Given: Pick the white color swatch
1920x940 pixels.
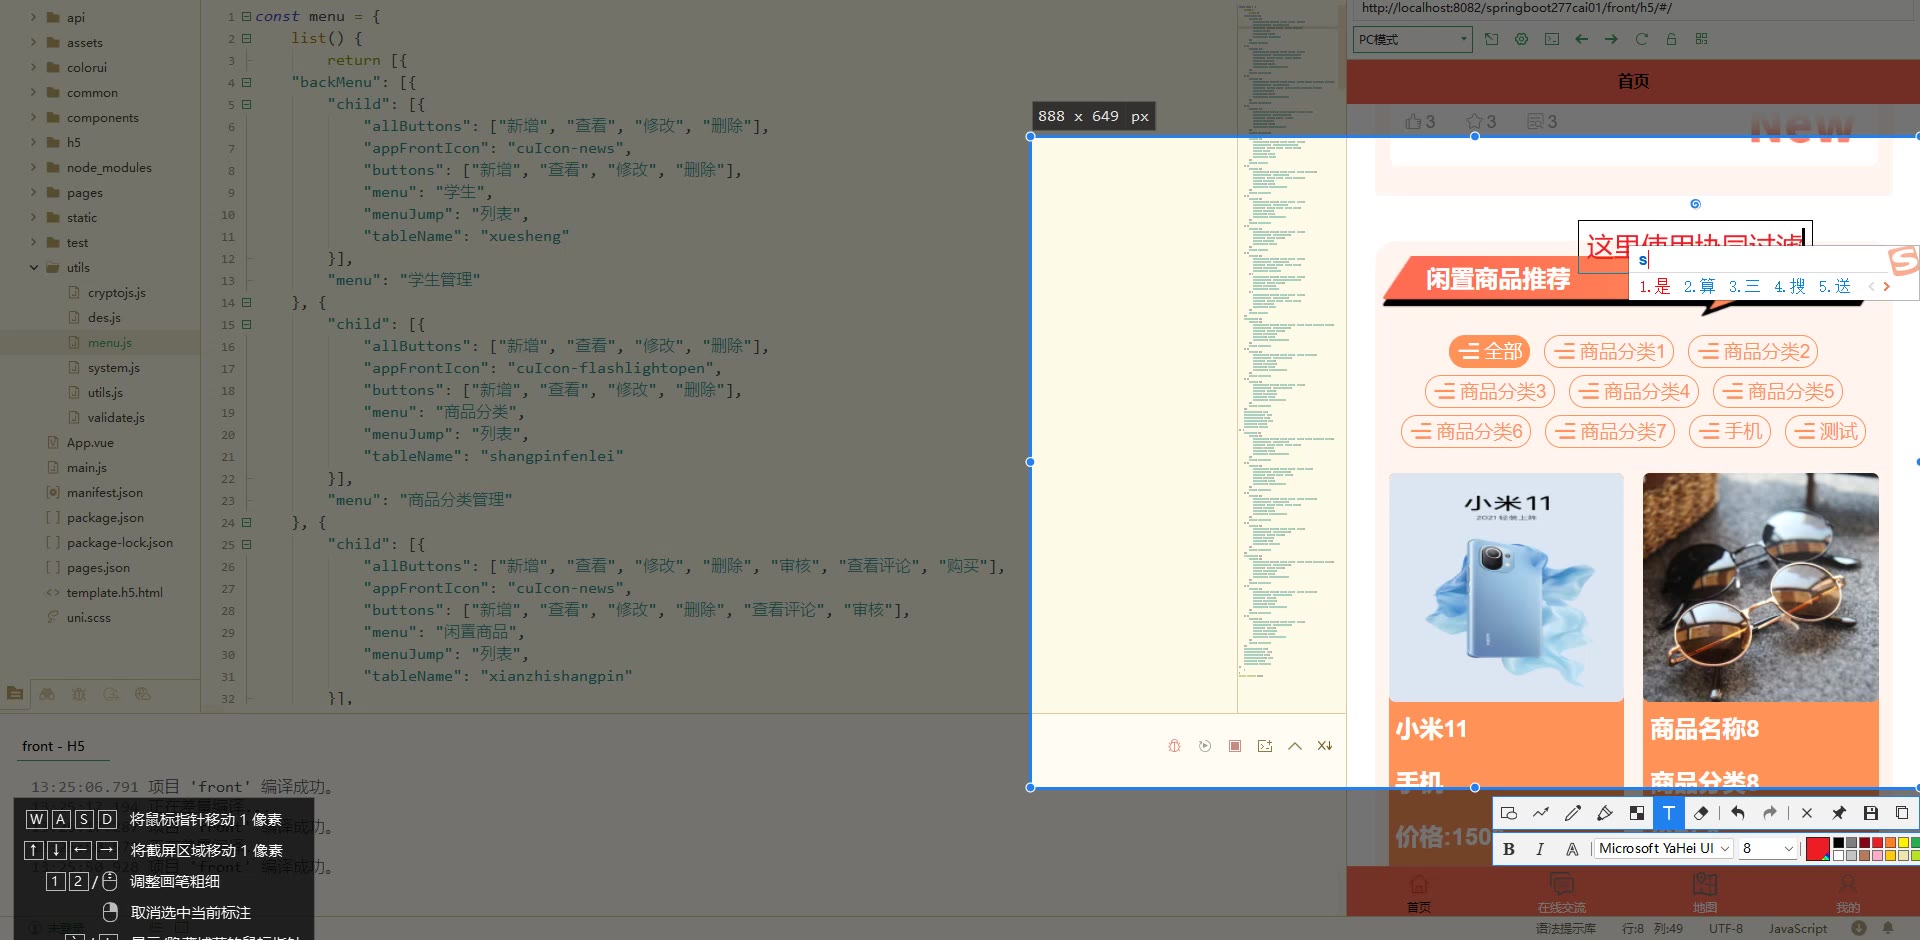Looking at the screenshot, I should (x=1838, y=855).
